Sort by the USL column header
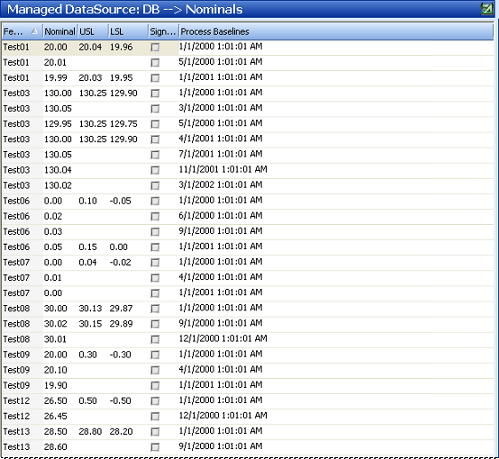Image resolution: width=499 pixels, height=459 pixels. point(93,32)
